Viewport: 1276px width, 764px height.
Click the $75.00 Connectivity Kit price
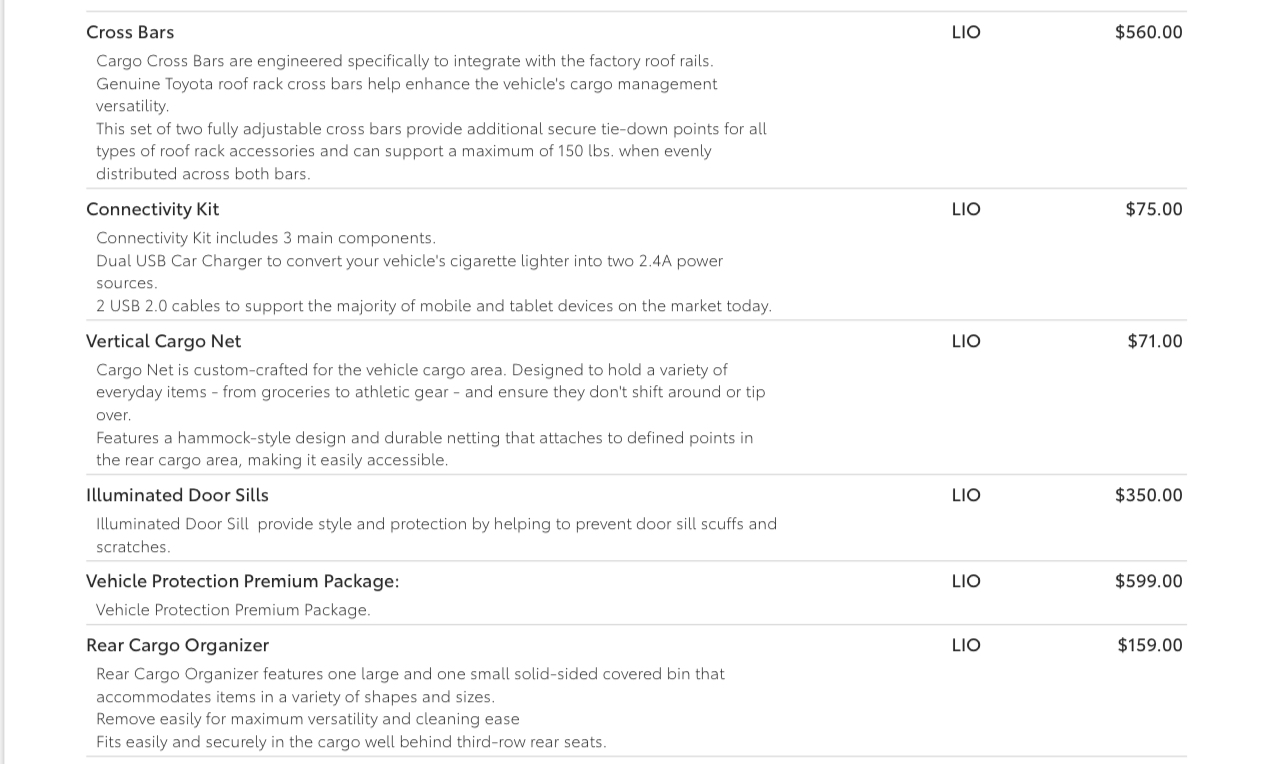(x=1153, y=209)
